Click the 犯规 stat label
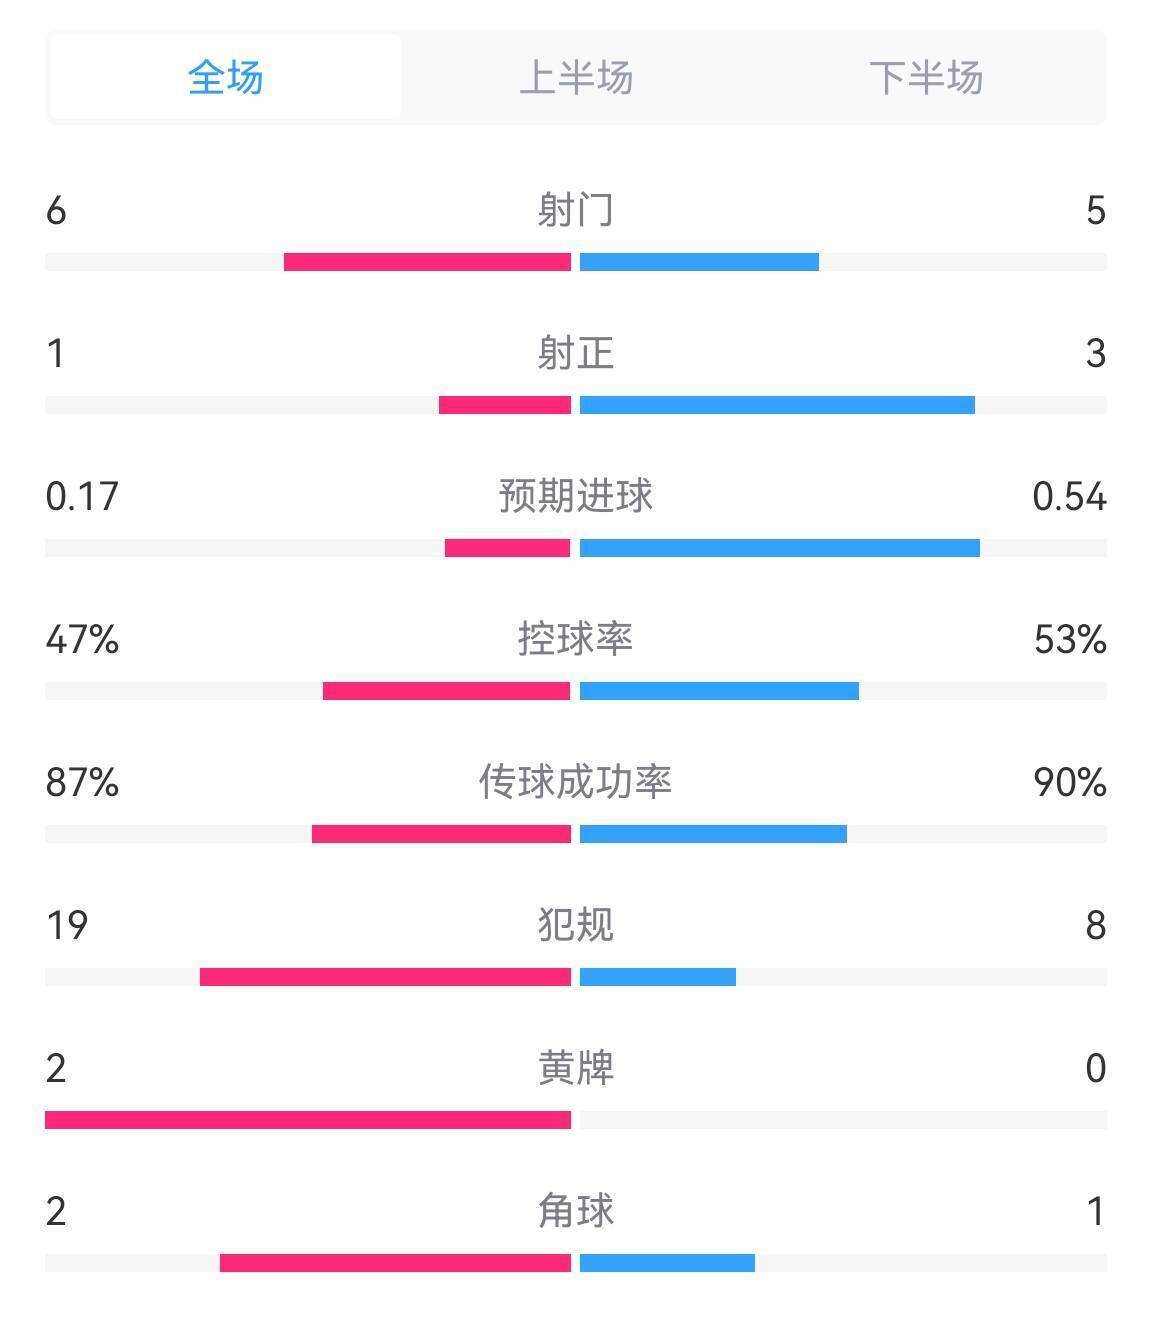 coord(576,925)
